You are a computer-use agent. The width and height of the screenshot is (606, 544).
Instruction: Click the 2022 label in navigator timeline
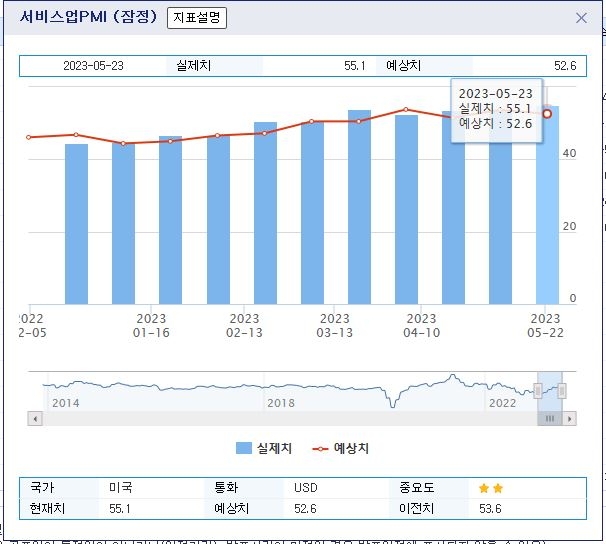502,403
